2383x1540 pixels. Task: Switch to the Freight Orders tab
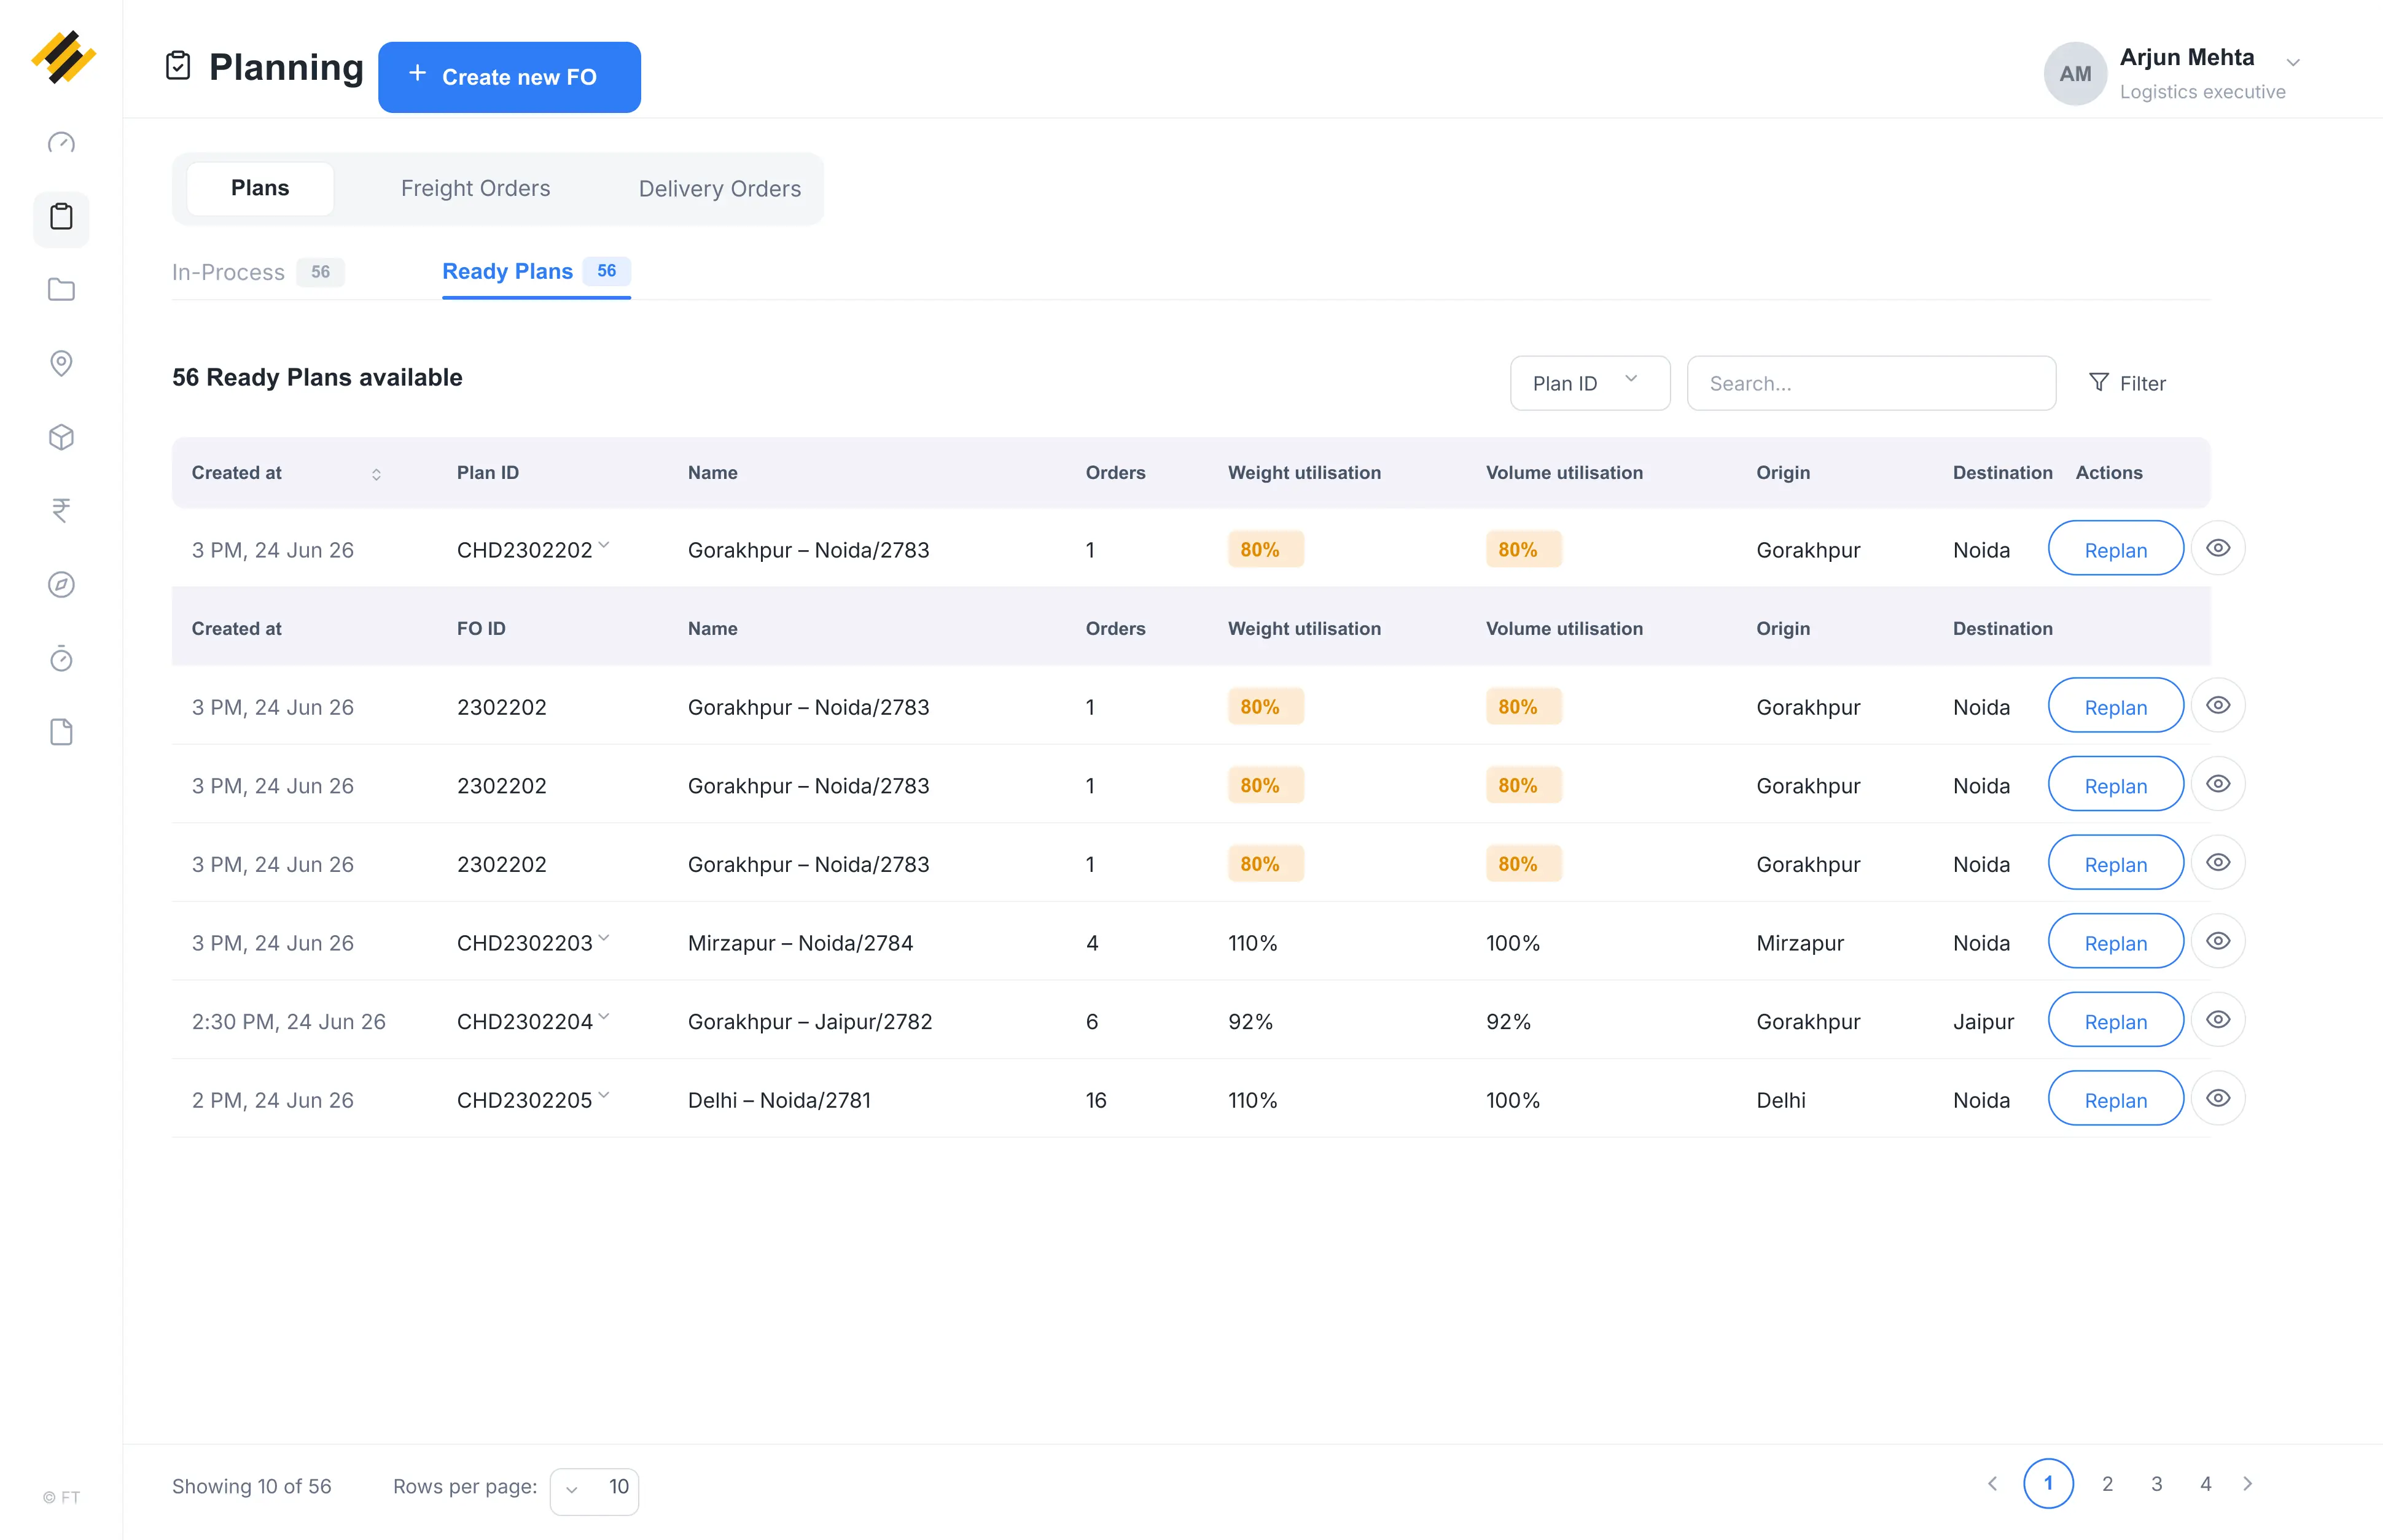tap(475, 188)
